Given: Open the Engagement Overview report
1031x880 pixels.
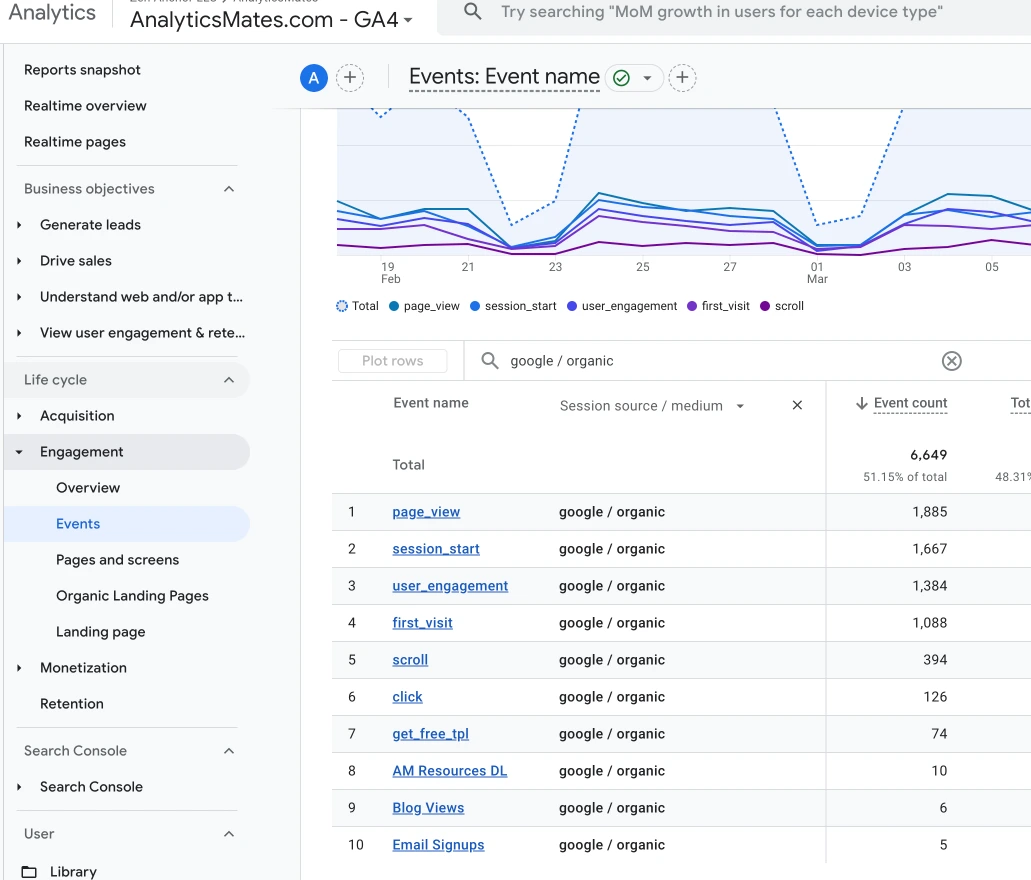Looking at the screenshot, I should [88, 488].
